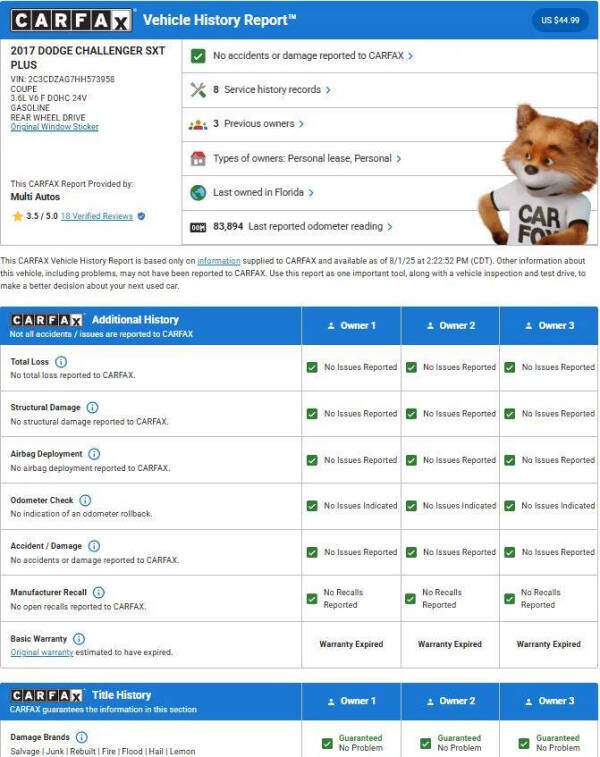The width and height of the screenshot is (600, 757).
Task: Click Owner 3 Airbag Deployment green checkmark
Action: coord(509,460)
